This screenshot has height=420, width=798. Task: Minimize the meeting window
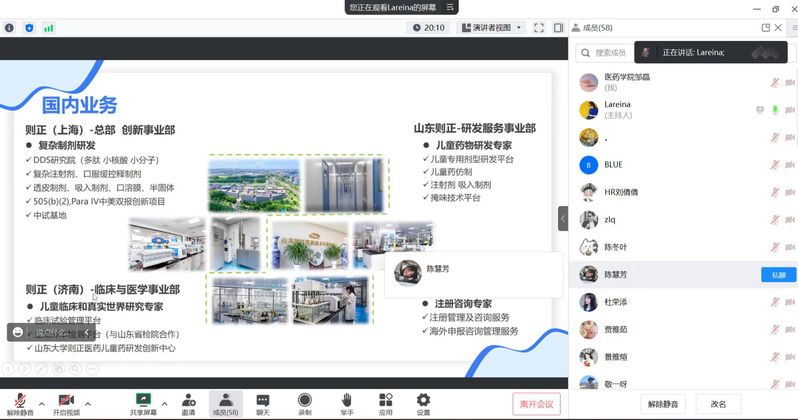click(757, 9)
